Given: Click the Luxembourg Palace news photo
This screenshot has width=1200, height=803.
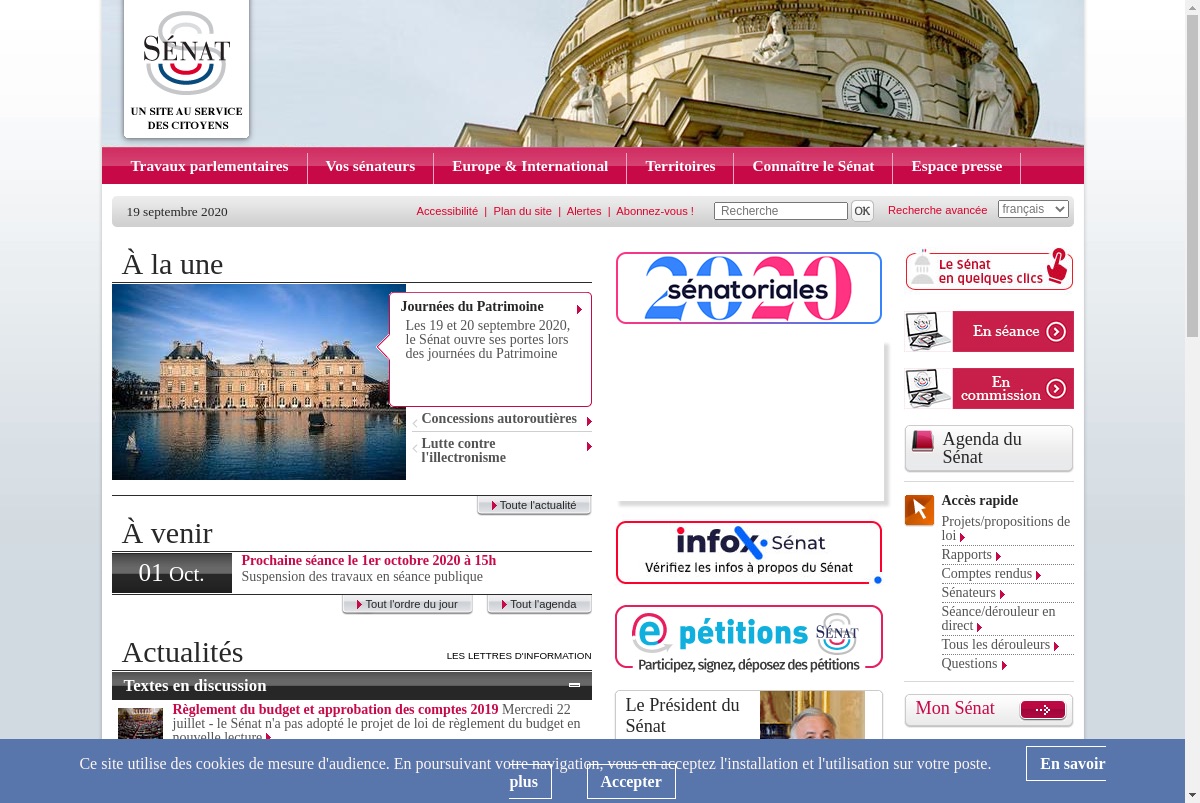Looking at the screenshot, I should (x=259, y=382).
